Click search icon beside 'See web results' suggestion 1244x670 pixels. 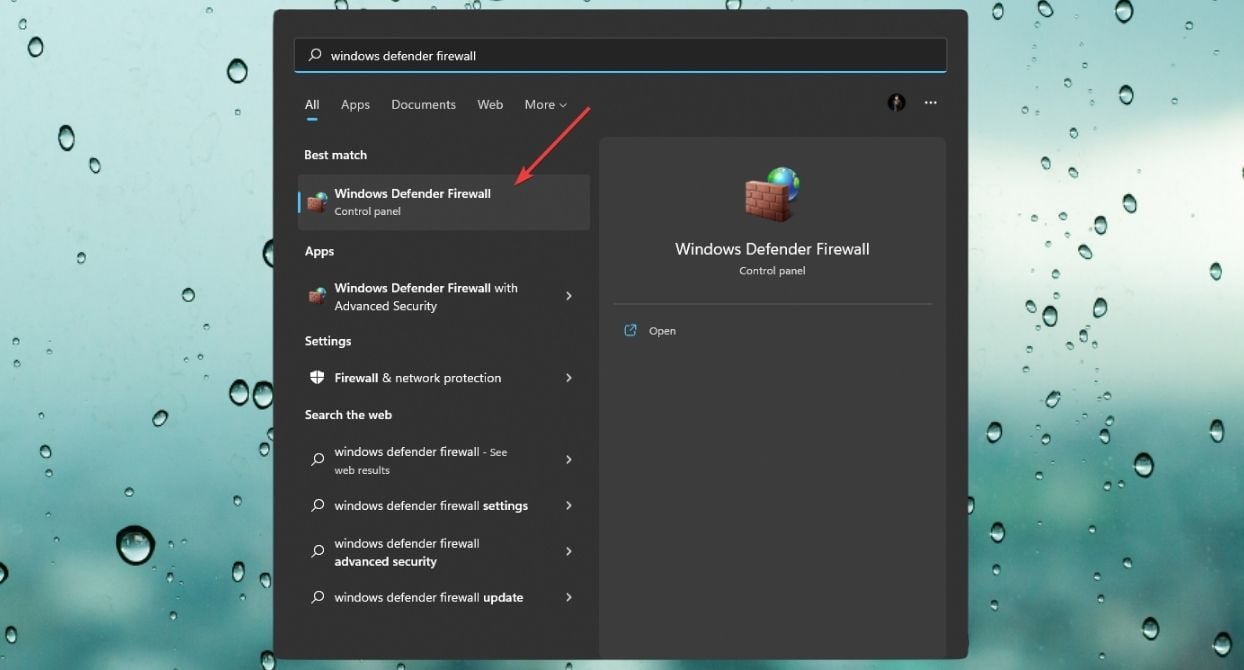tap(317, 460)
